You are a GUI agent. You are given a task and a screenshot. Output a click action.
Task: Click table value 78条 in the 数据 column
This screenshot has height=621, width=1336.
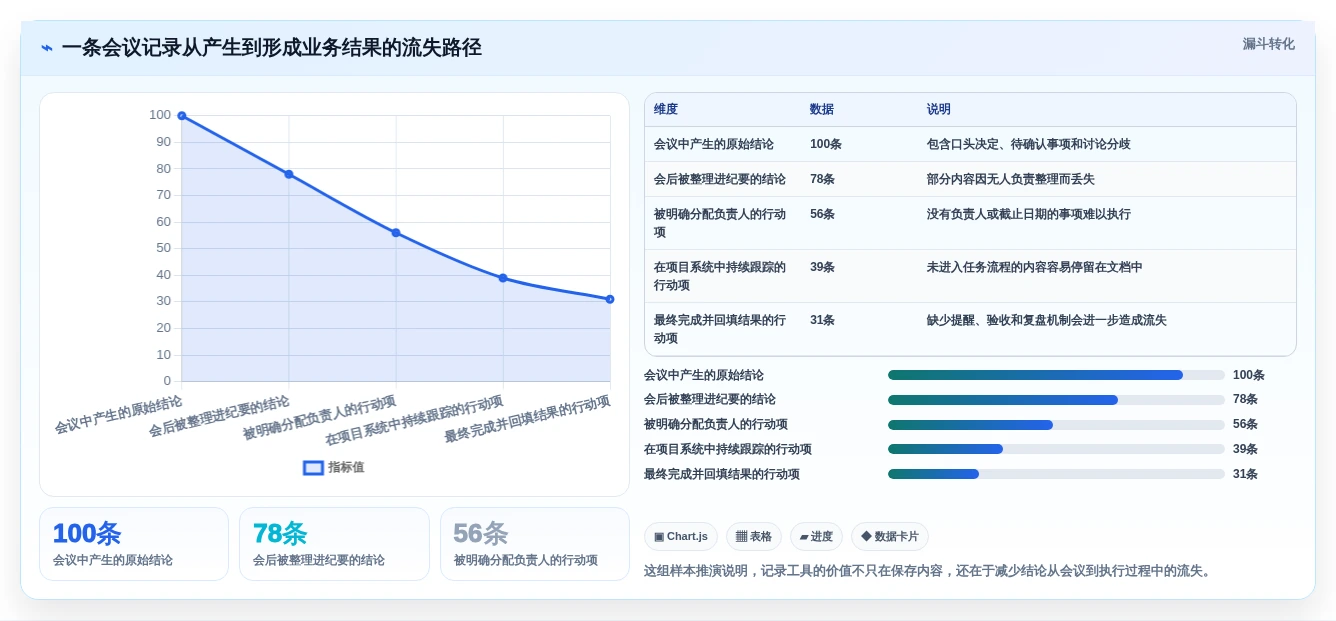(823, 179)
